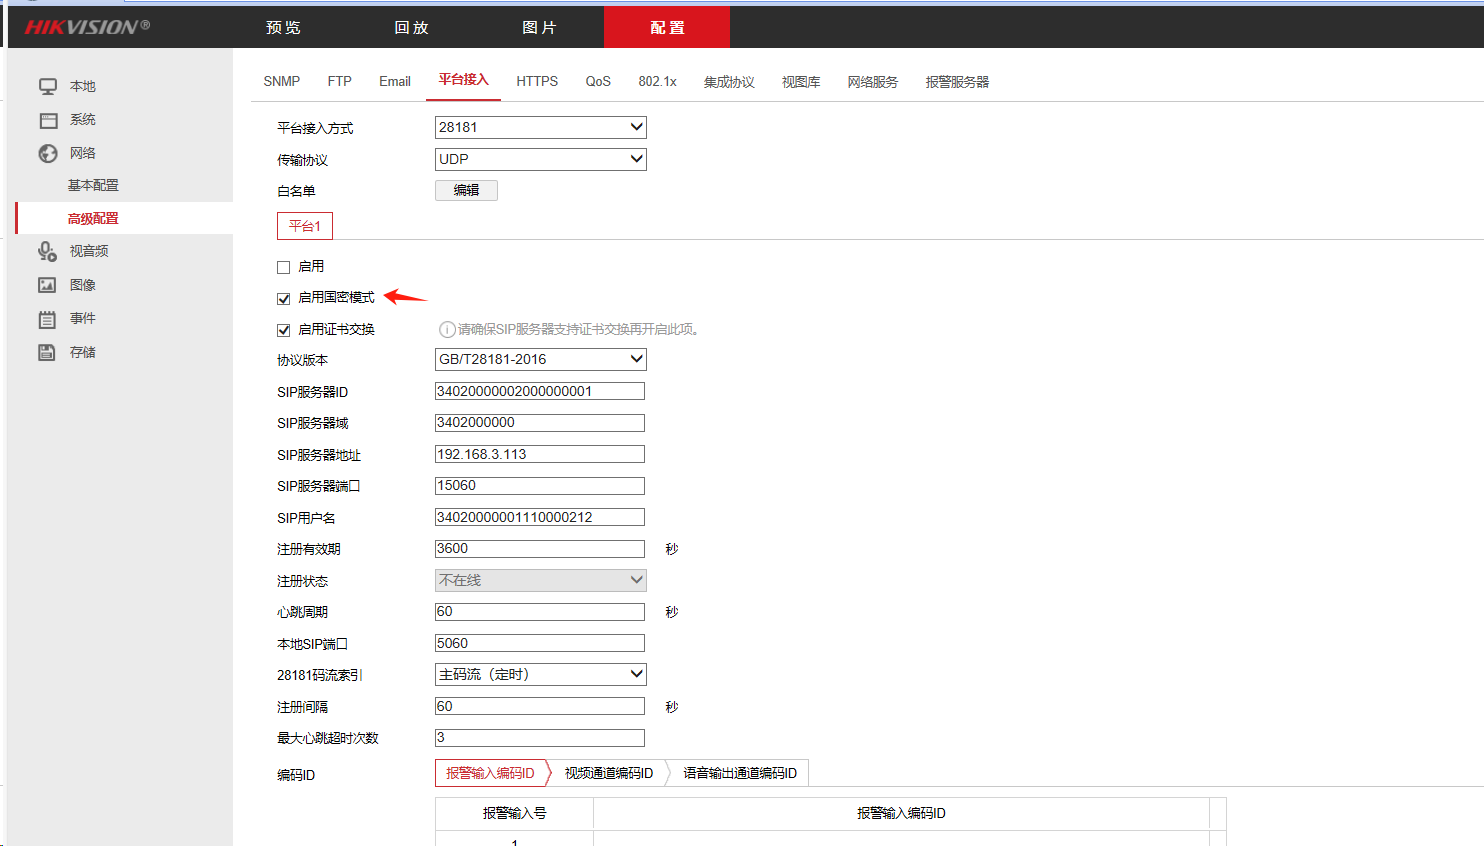The width and height of the screenshot is (1484, 846).
Task: Switch to the 回放 tab
Action: point(411,27)
